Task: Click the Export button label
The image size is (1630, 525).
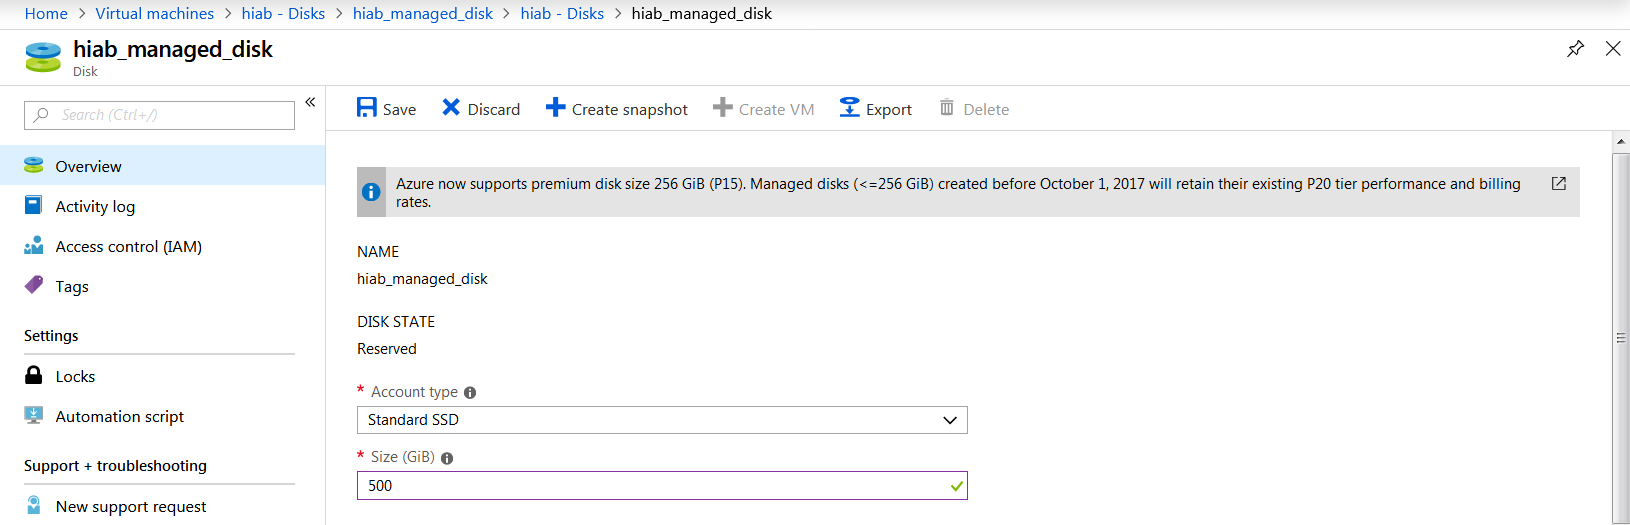Action: pos(889,110)
